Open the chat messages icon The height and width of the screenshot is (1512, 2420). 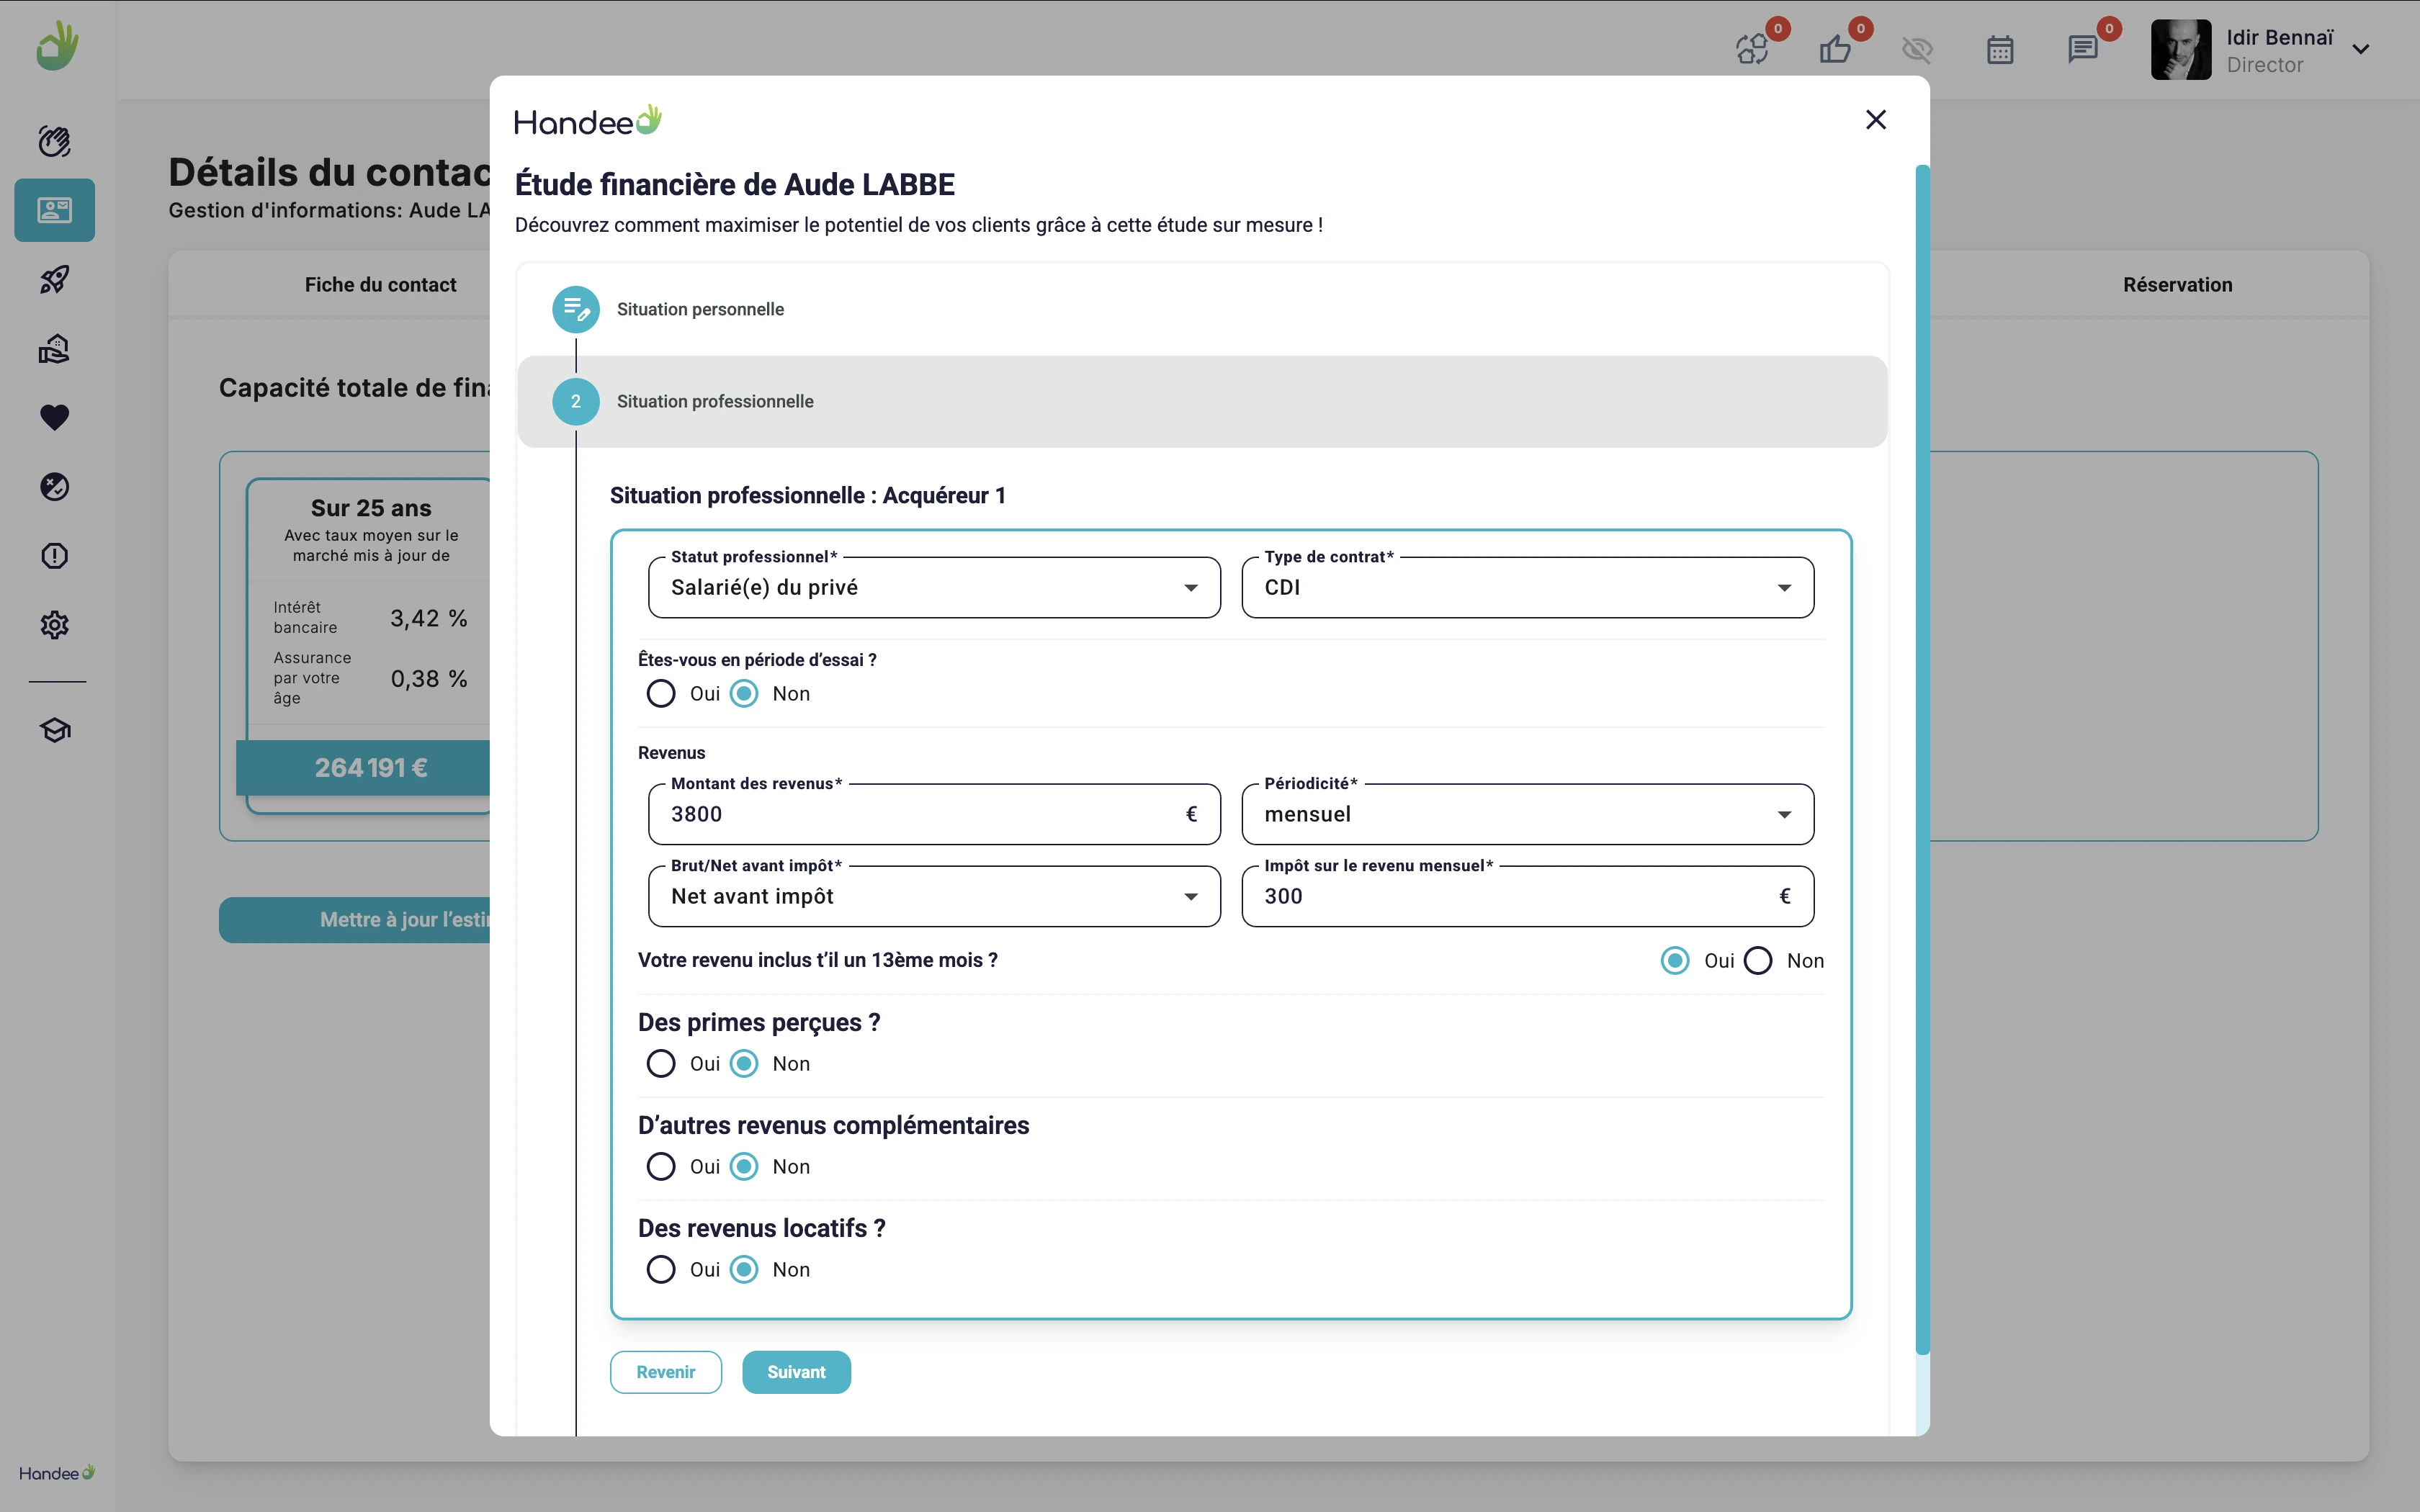[x=2082, y=49]
